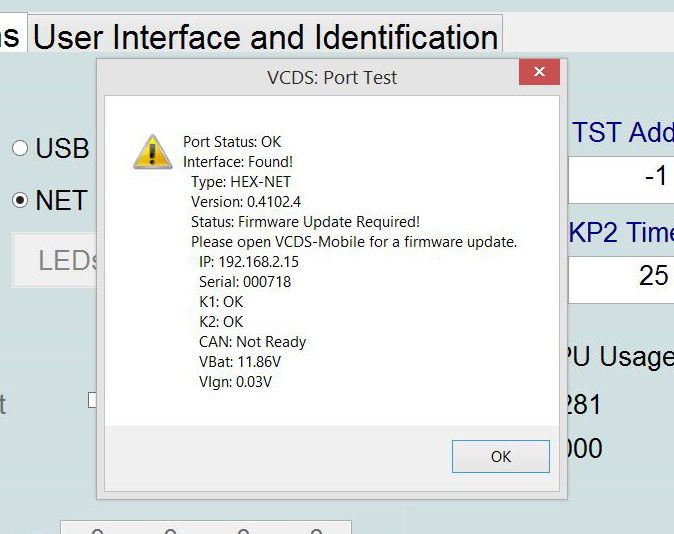Click the 'K1: OK' line

[x=221, y=302]
